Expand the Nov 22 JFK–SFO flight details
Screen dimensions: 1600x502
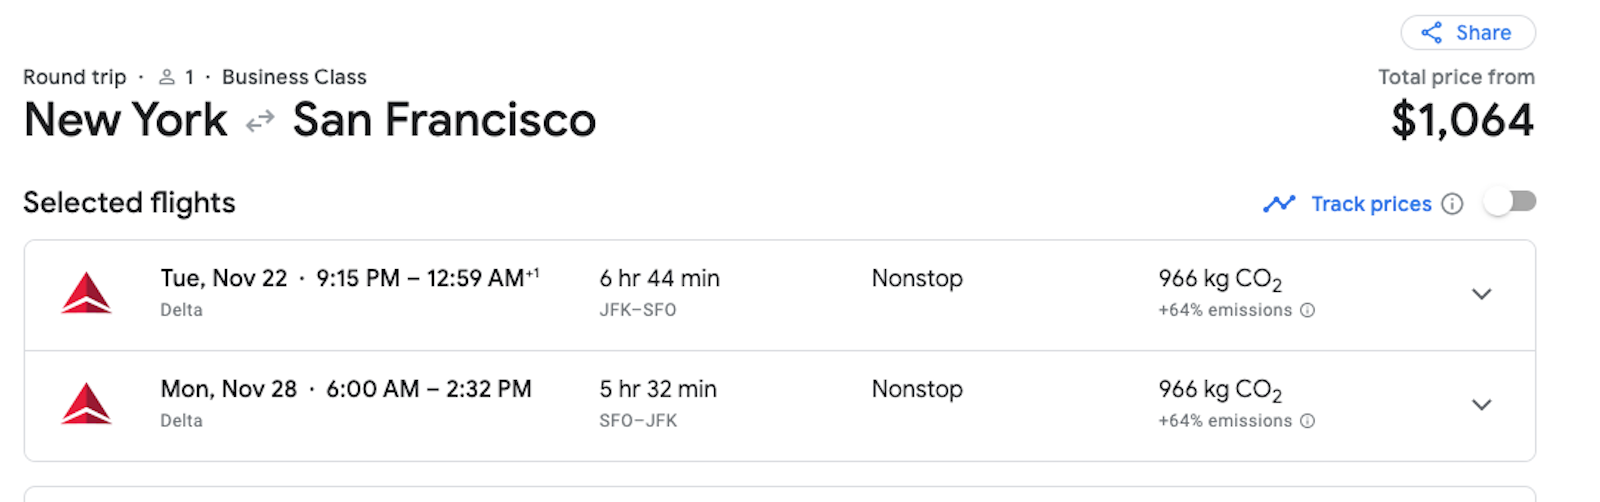(1482, 294)
